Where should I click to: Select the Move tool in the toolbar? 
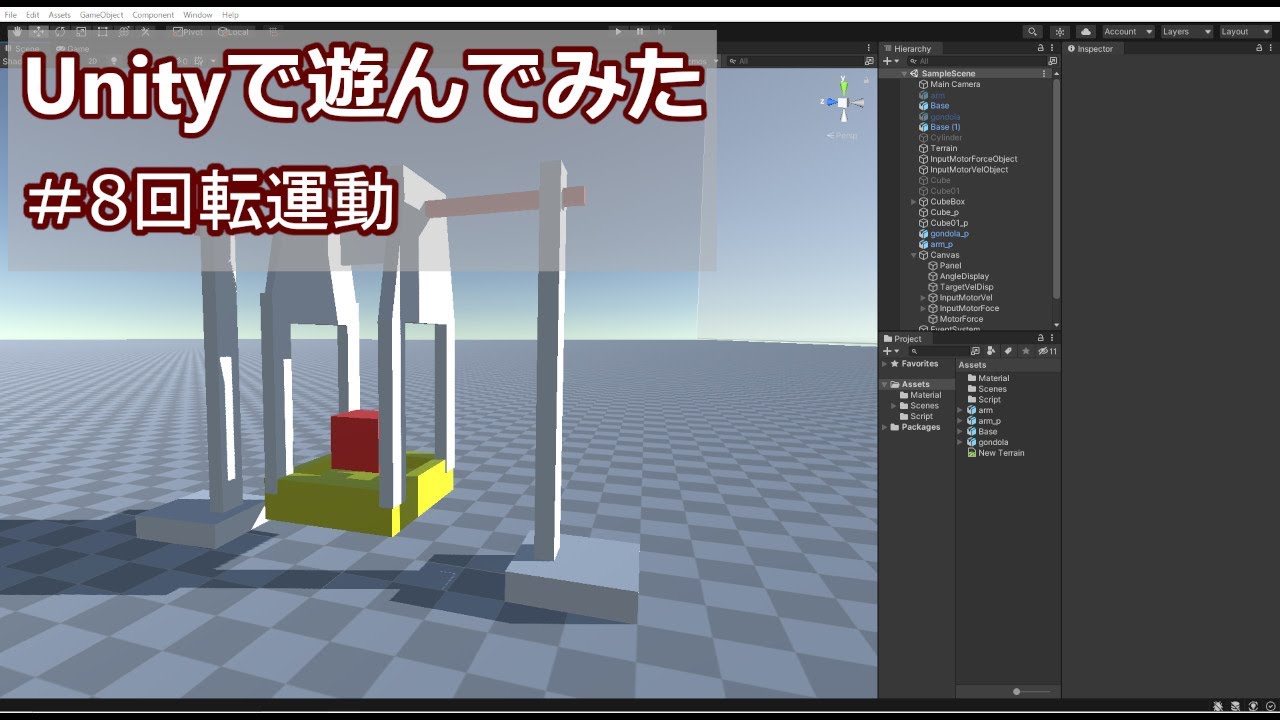point(38,32)
